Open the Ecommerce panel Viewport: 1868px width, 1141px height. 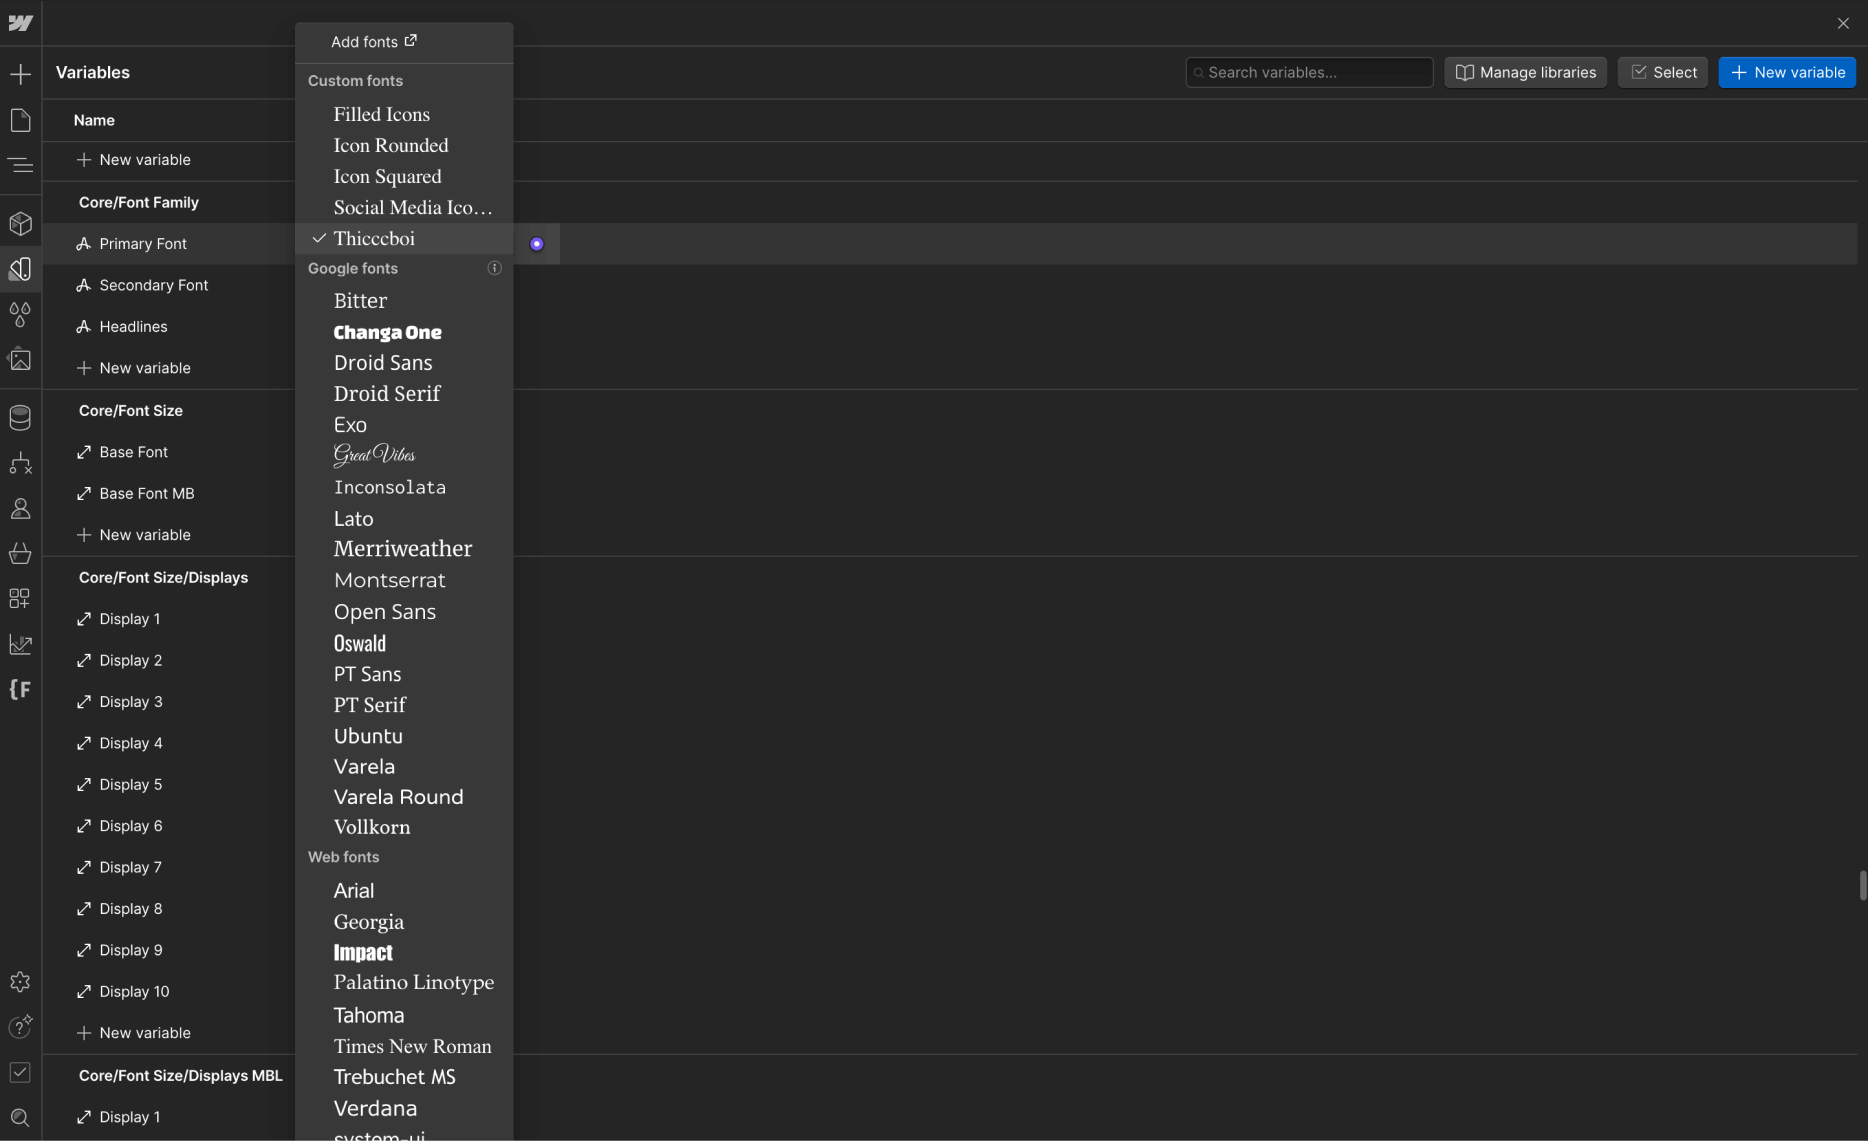click(20, 553)
